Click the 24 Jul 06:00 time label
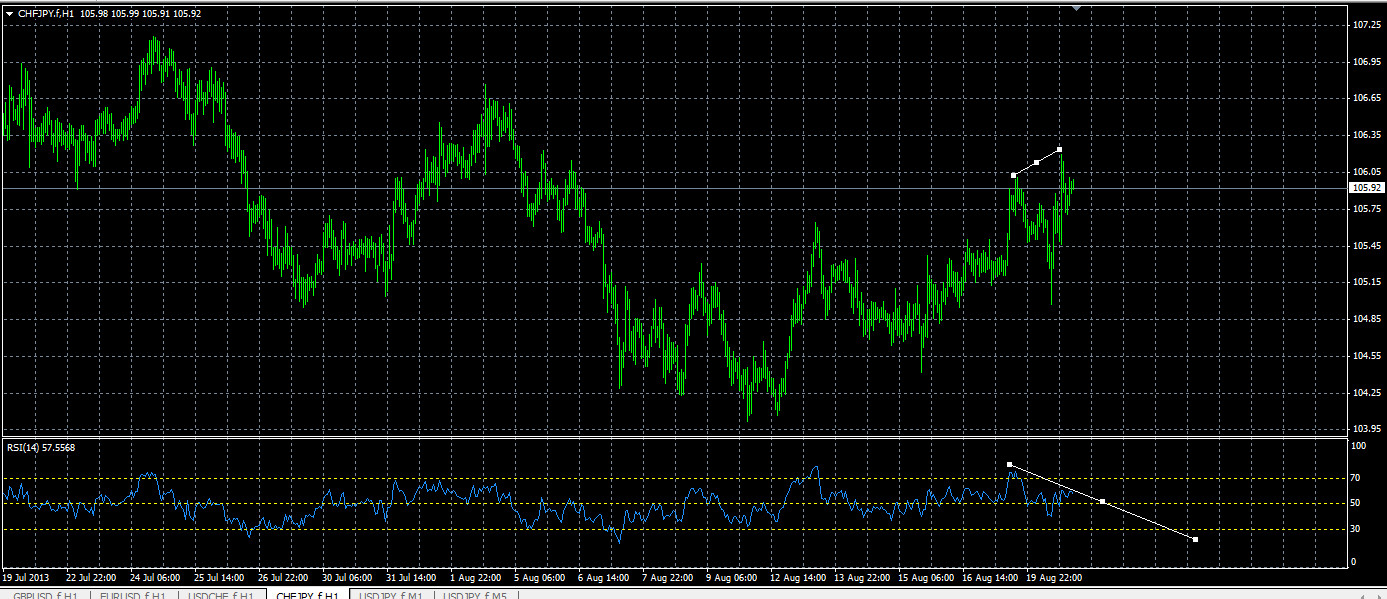This screenshot has height=599, width=1387. [x=155, y=577]
